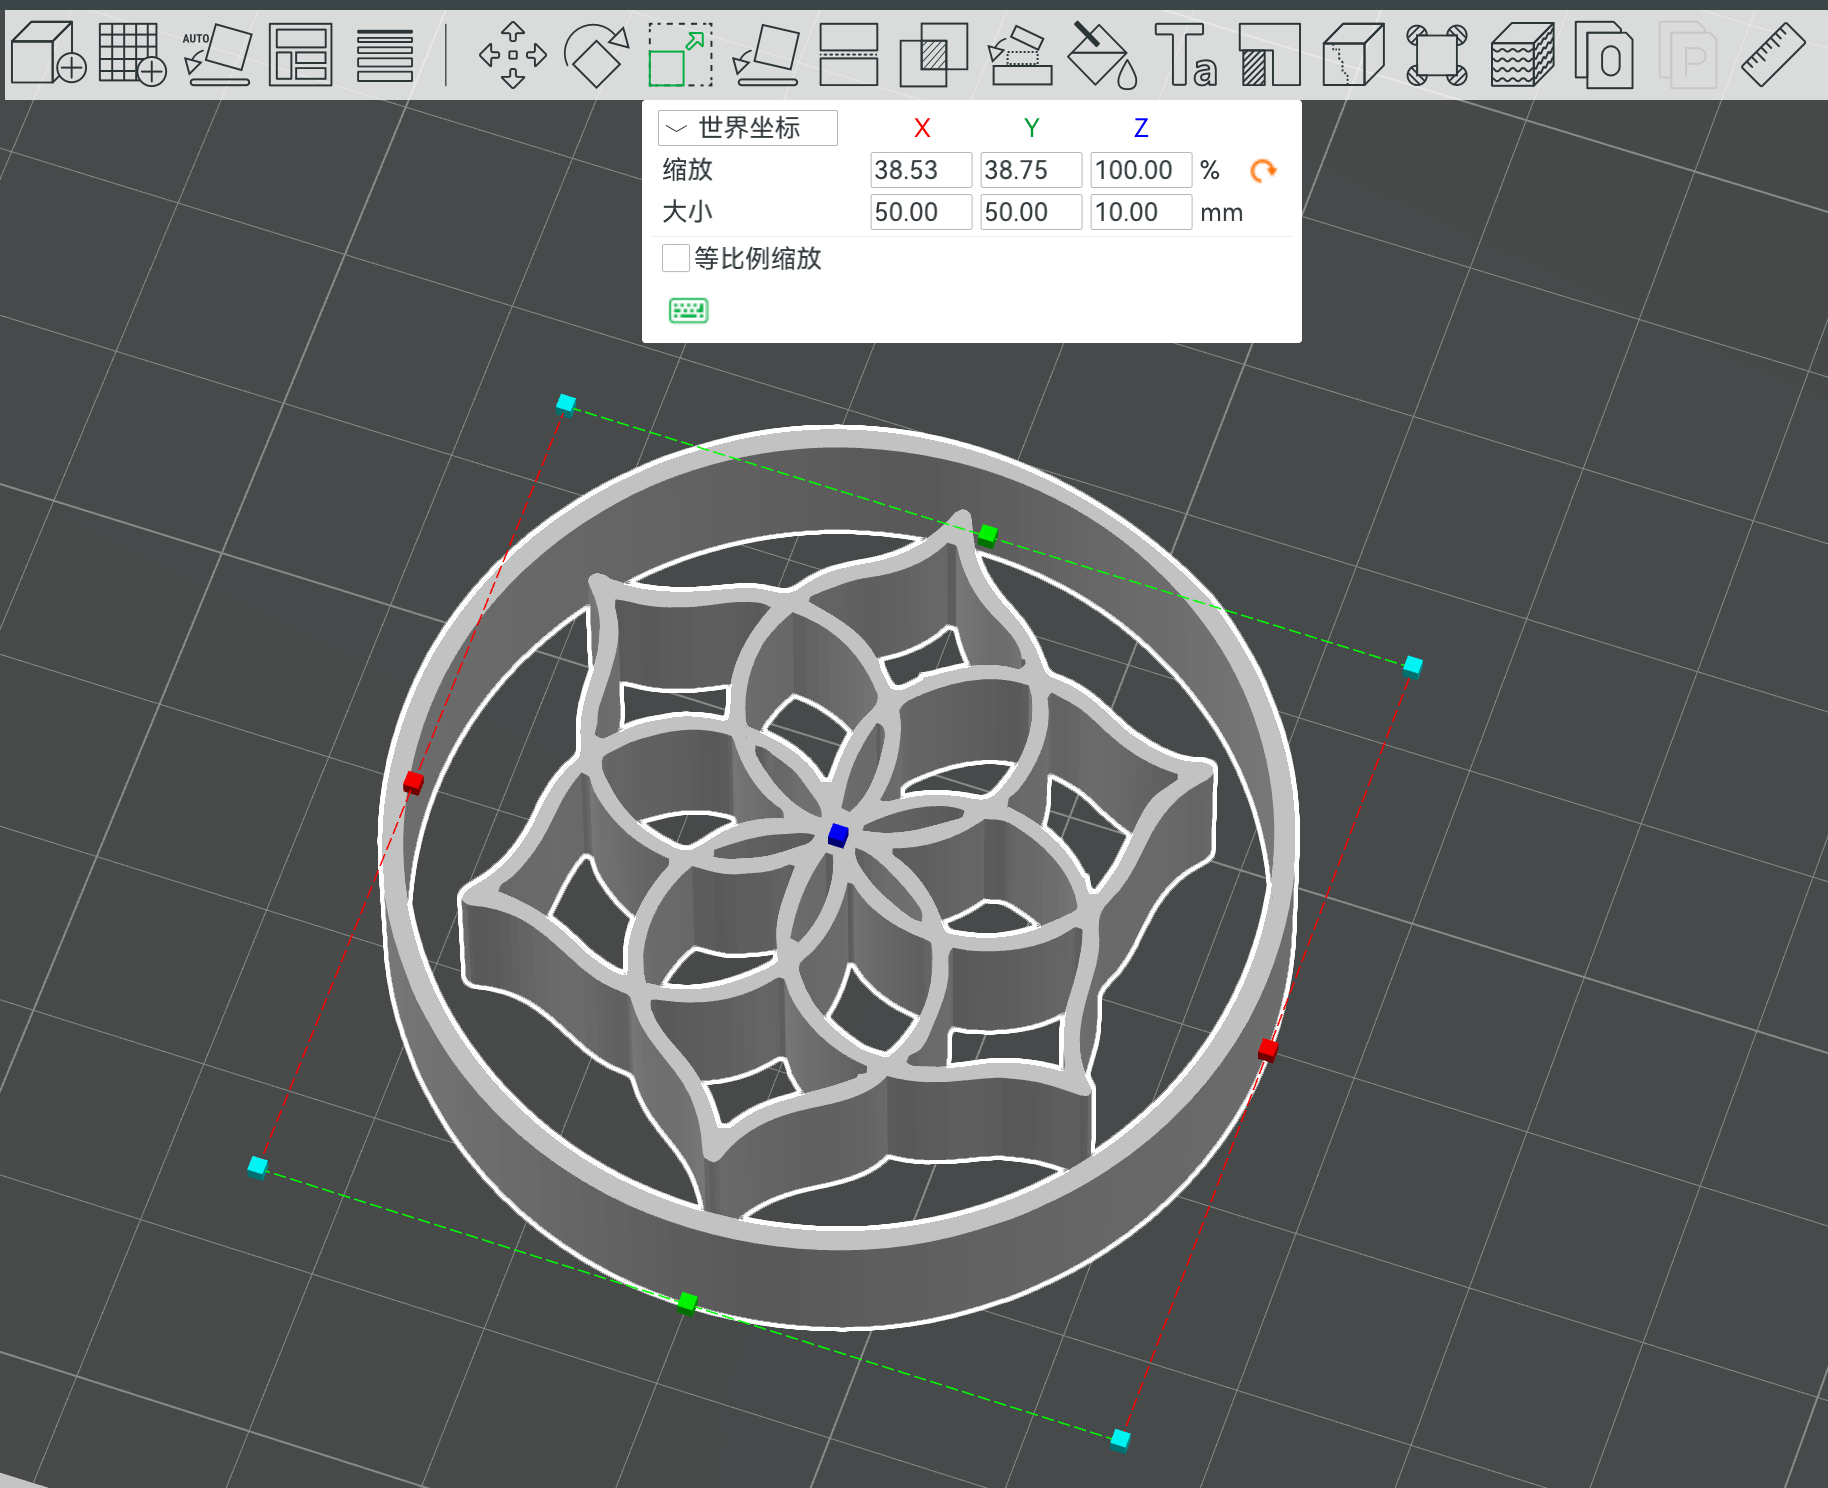Click the red handle on the model's right edge
This screenshot has width=1828, height=1488.
pos(1268,1049)
